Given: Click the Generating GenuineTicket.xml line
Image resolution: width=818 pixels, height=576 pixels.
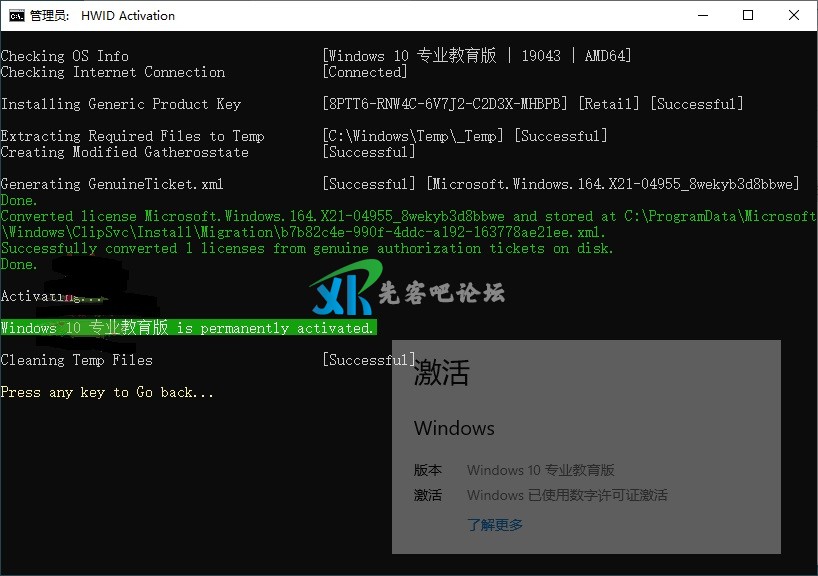Looking at the screenshot, I should (112, 184).
